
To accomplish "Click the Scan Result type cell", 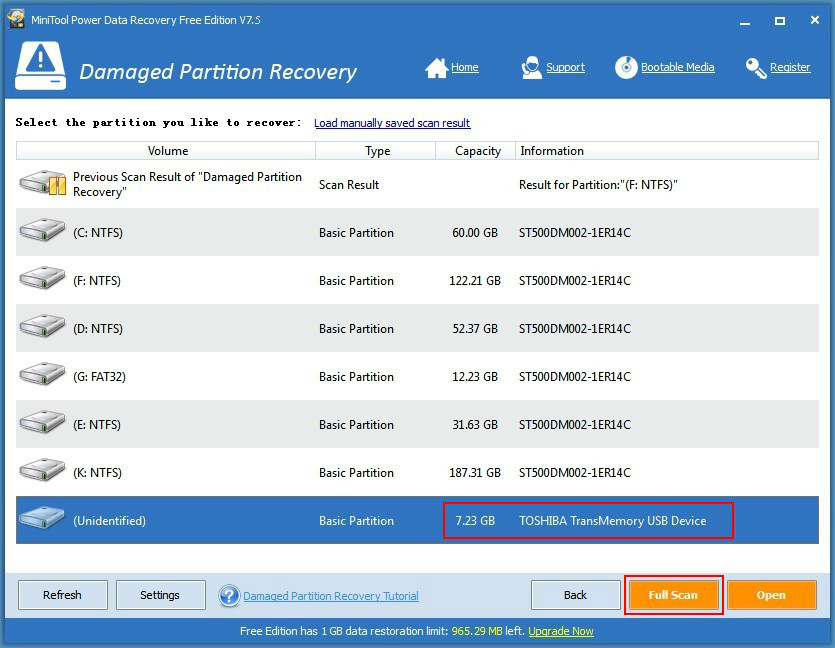I will 349,185.
